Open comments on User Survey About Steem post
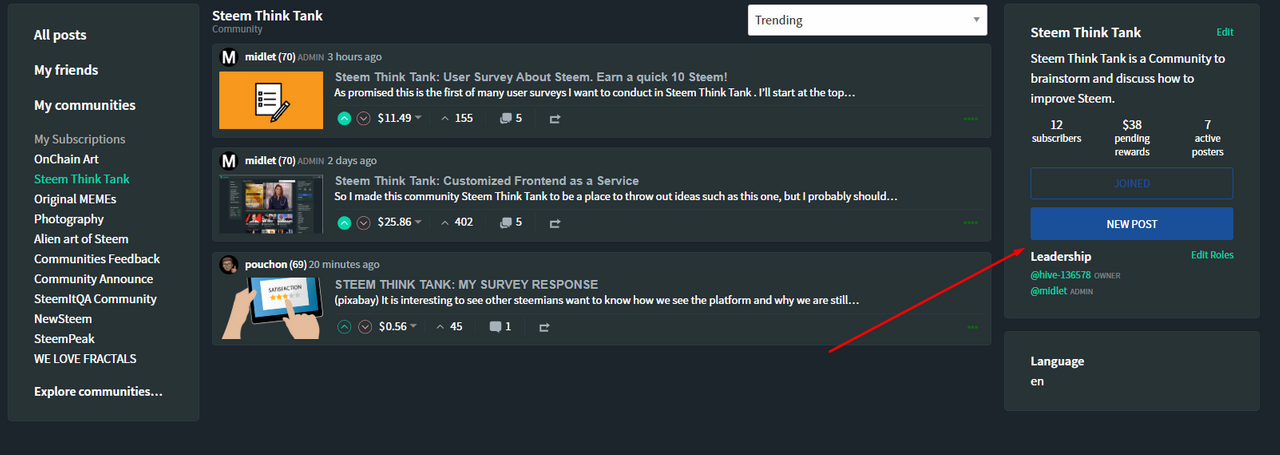Screen dimensions: 1280x455 click(x=511, y=118)
